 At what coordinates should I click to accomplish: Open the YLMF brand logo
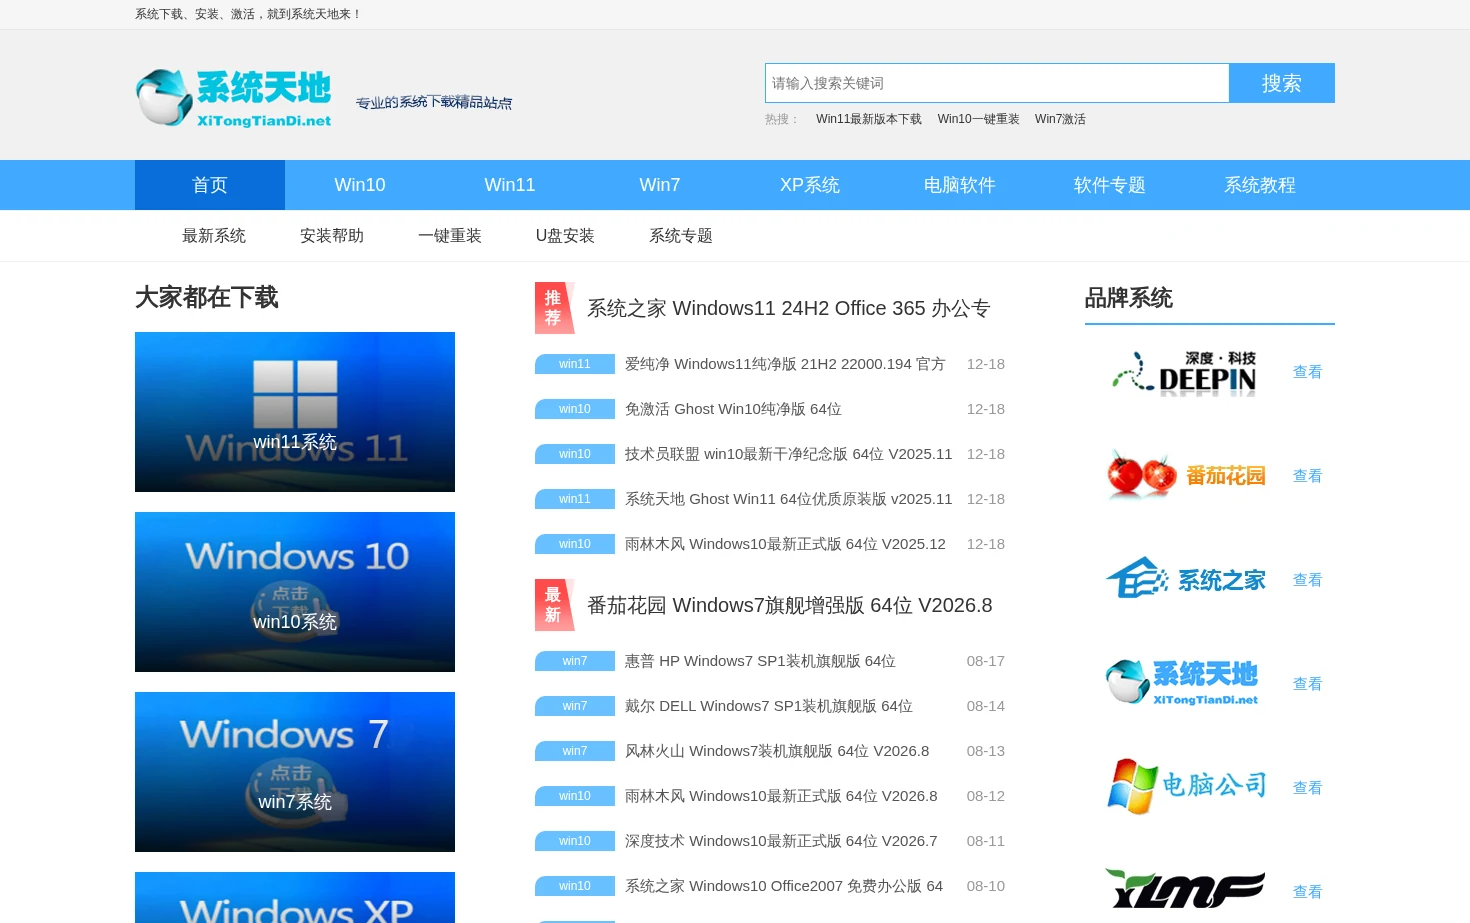click(1185, 890)
